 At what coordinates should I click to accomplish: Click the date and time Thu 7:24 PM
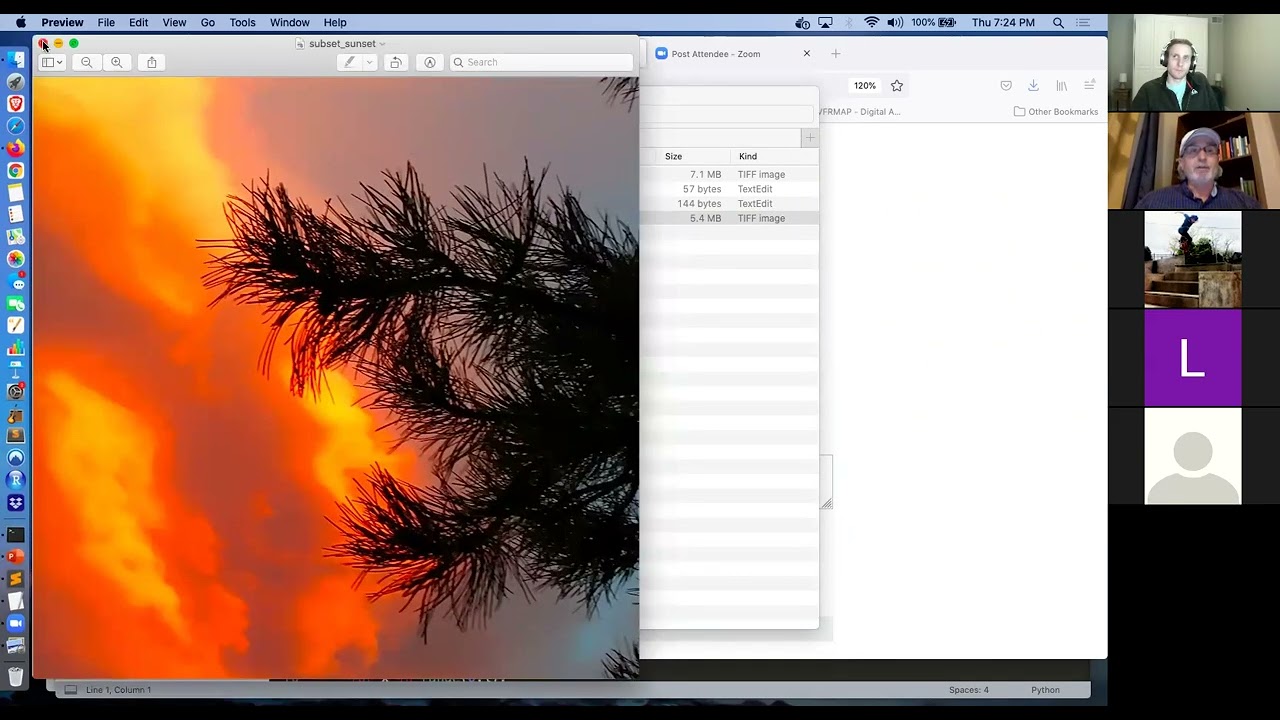(1003, 22)
